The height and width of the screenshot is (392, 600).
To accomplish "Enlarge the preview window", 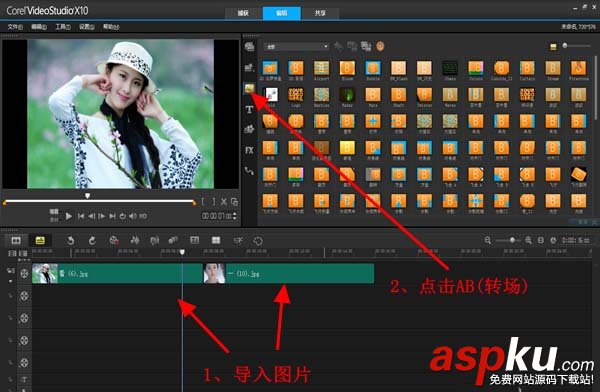I will click(234, 202).
